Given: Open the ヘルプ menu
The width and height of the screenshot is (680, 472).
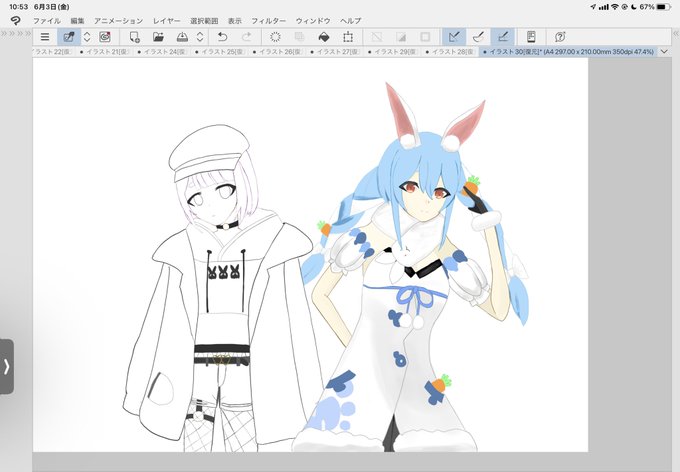Looking at the screenshot, I should [x=350, y=21].
